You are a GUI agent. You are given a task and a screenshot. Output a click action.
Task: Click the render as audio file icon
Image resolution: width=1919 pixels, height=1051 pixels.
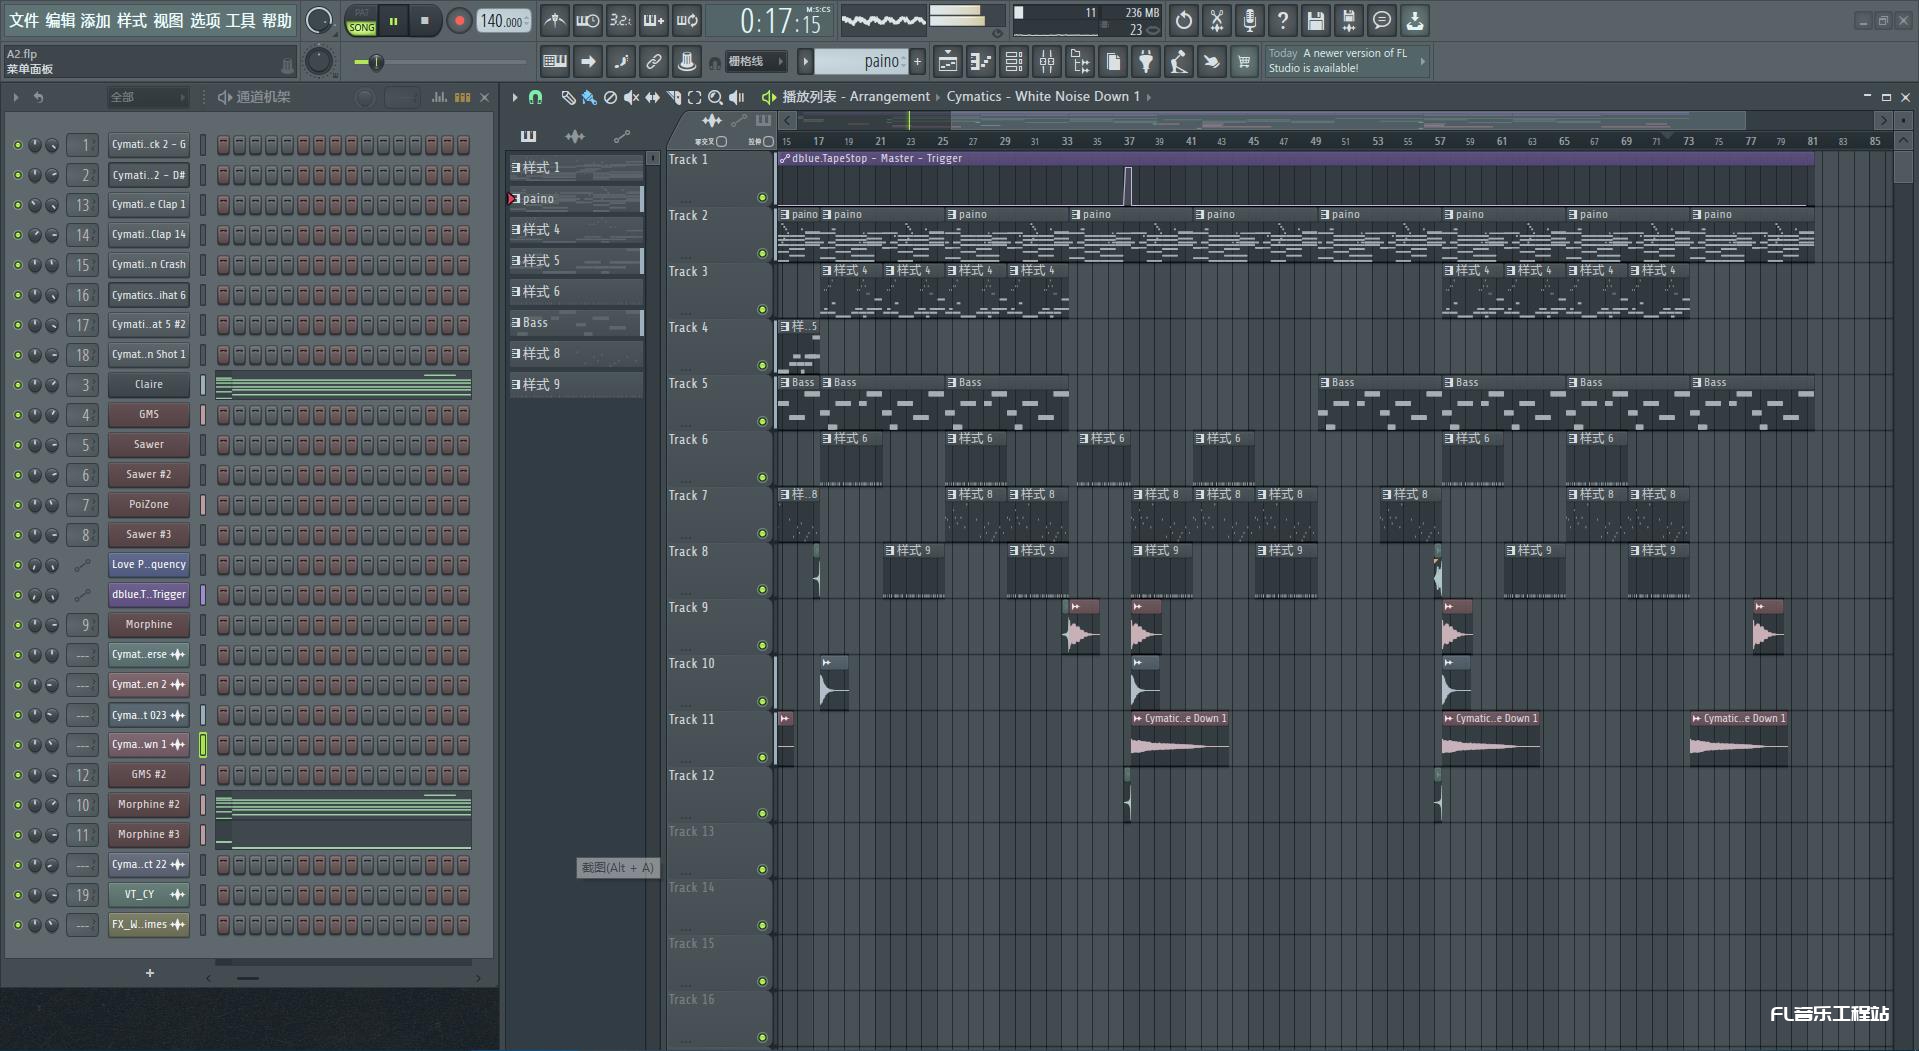[x=1349, y=20]
